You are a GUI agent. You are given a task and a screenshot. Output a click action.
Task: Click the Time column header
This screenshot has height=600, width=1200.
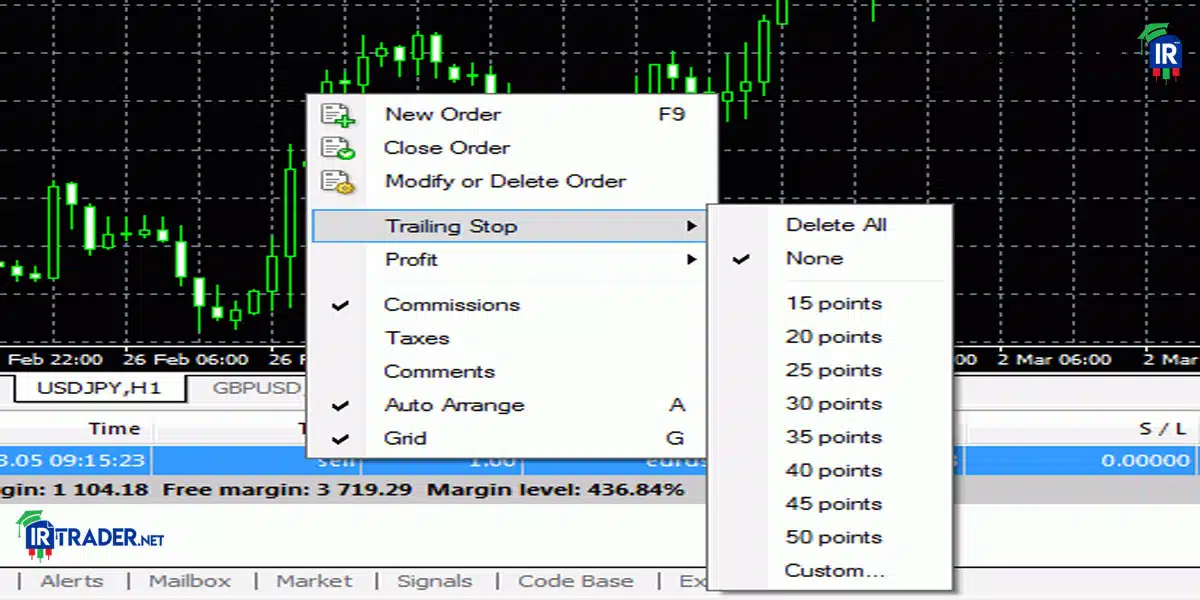click(x=113, y=429)
